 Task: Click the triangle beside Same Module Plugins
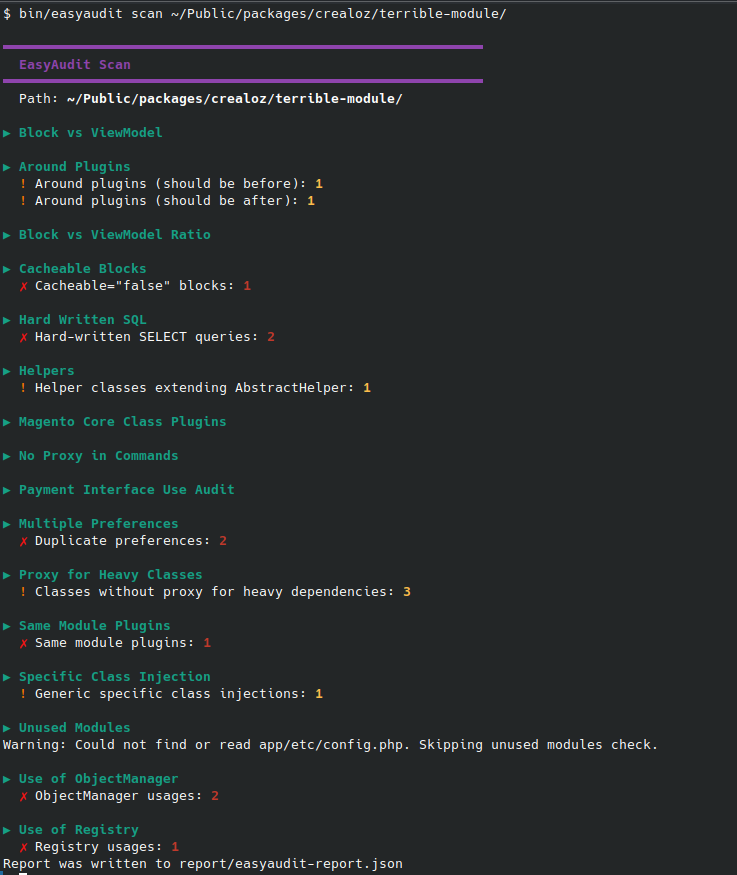click(7, 627)
